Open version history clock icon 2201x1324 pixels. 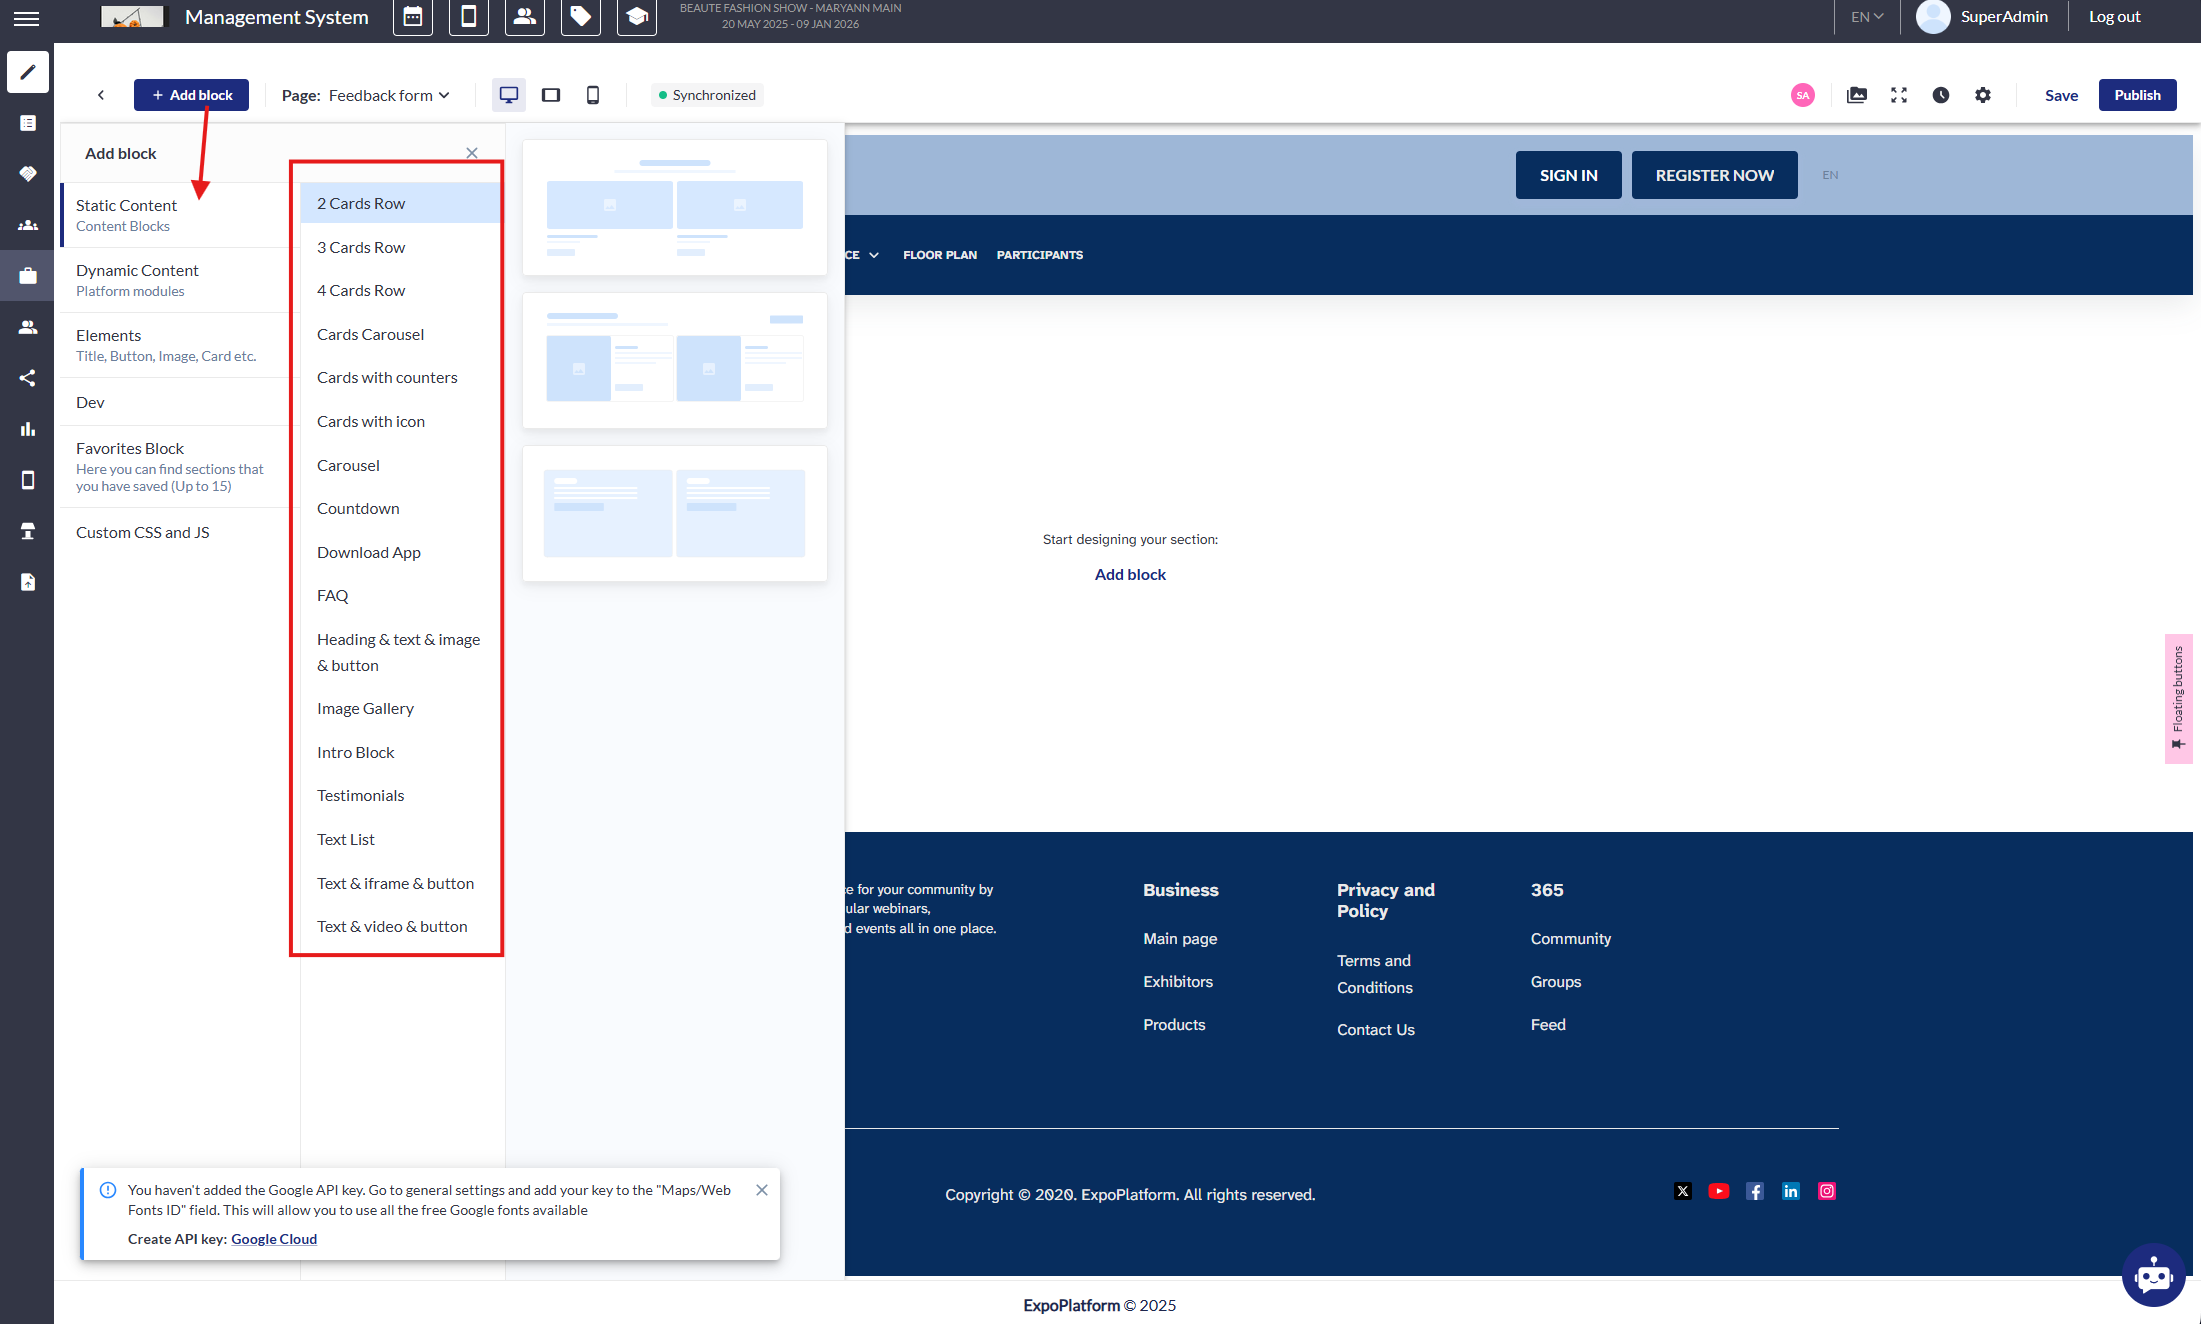1941,95
